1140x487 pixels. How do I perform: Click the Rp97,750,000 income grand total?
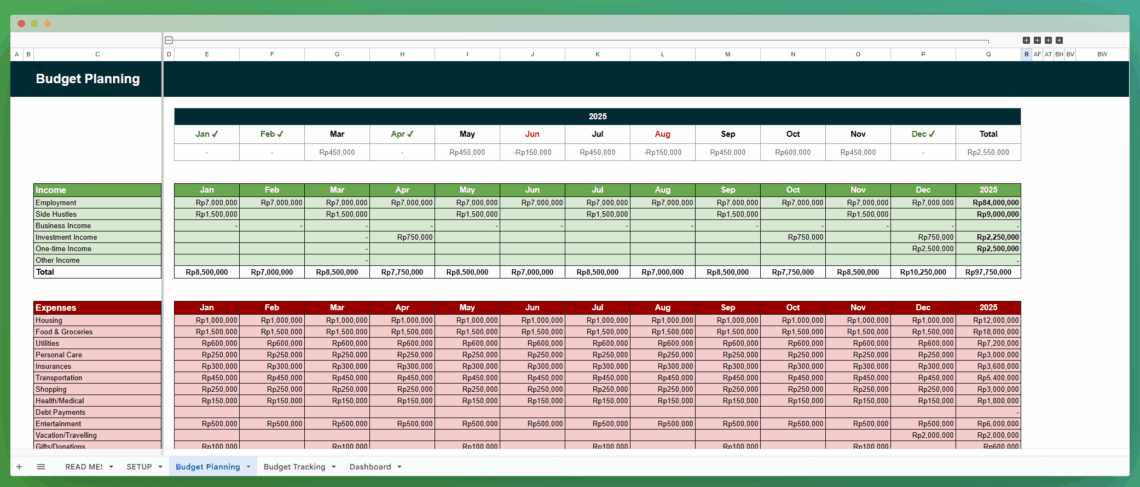pyautogui.click(x=988, y=272)
